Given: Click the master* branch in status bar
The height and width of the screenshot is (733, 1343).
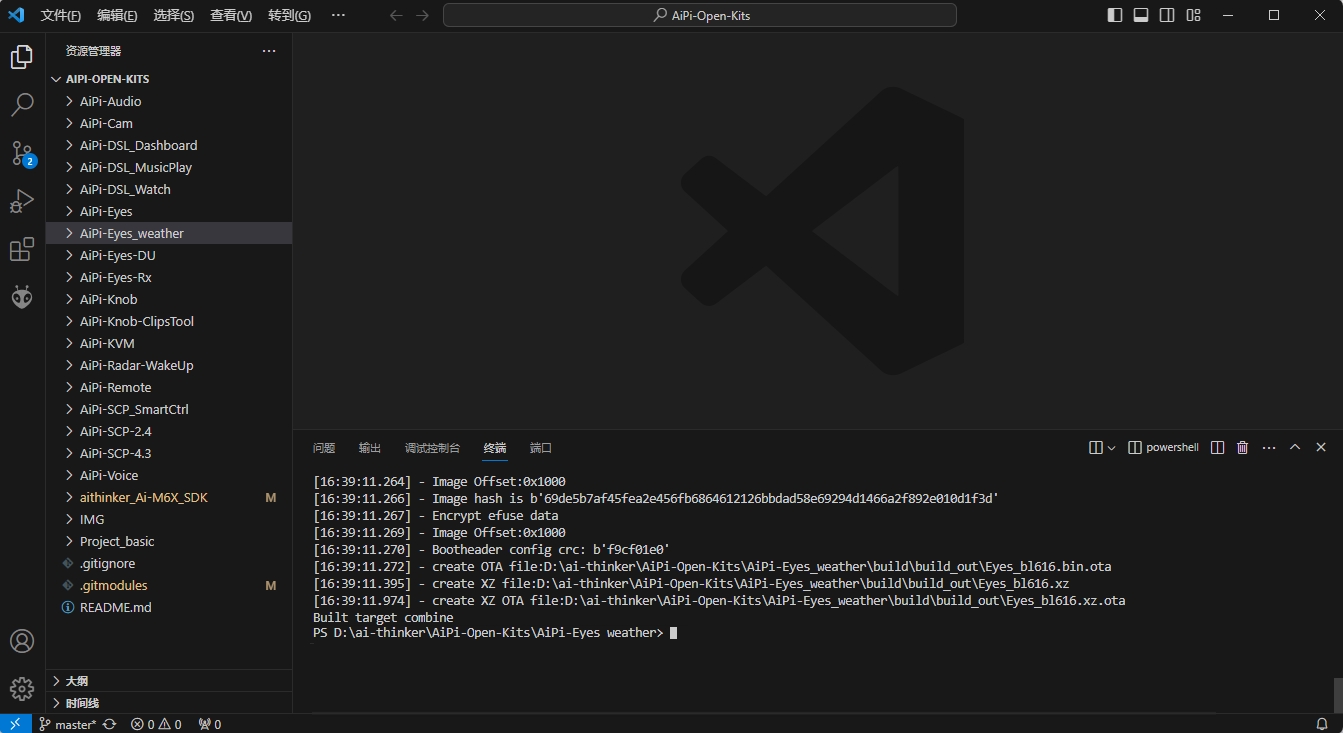Looking at the screenshot, I should [x=68, y=724].
